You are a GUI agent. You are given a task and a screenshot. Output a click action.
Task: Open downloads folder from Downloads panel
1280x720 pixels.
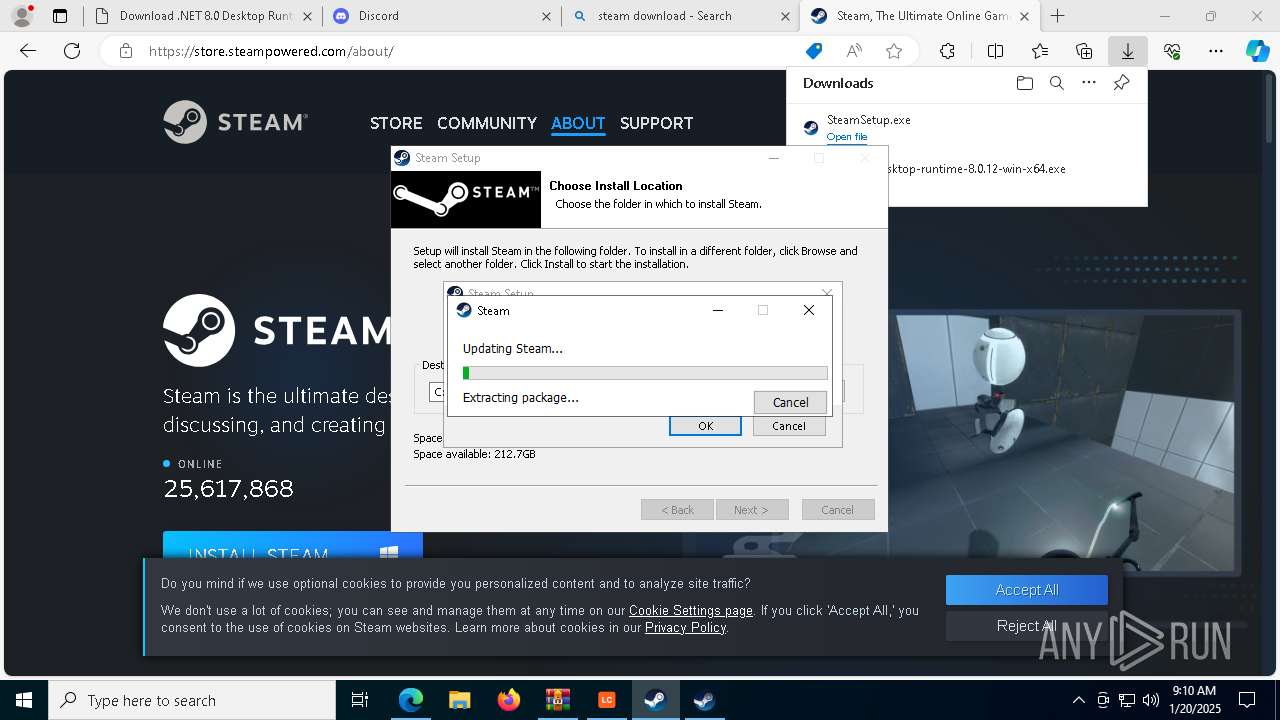(1024, 83)
